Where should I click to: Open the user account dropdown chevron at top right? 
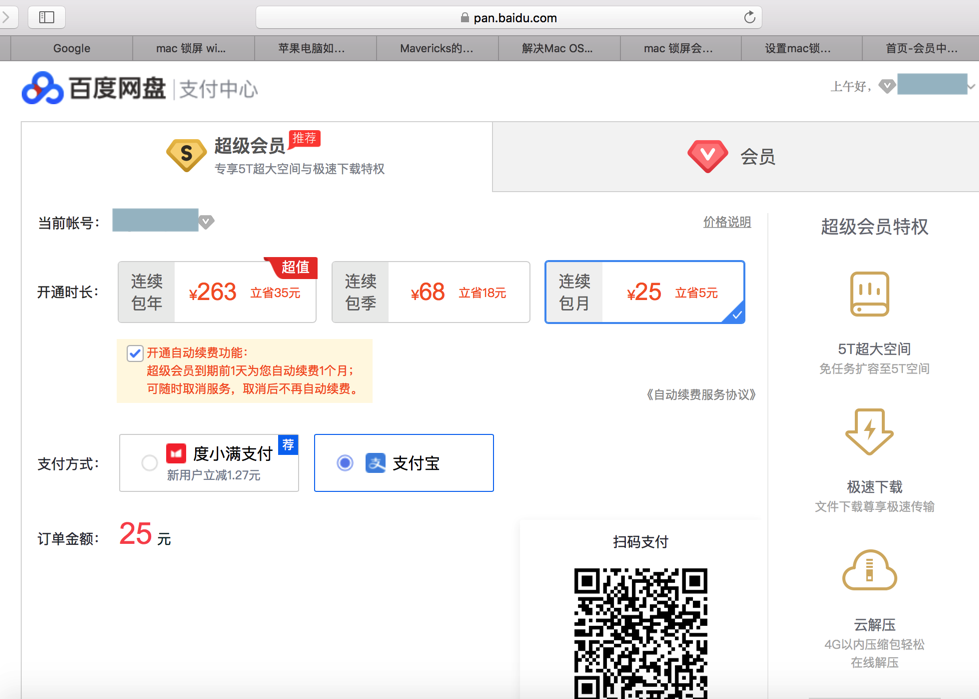pyautogui.click(x=972, y=87)
